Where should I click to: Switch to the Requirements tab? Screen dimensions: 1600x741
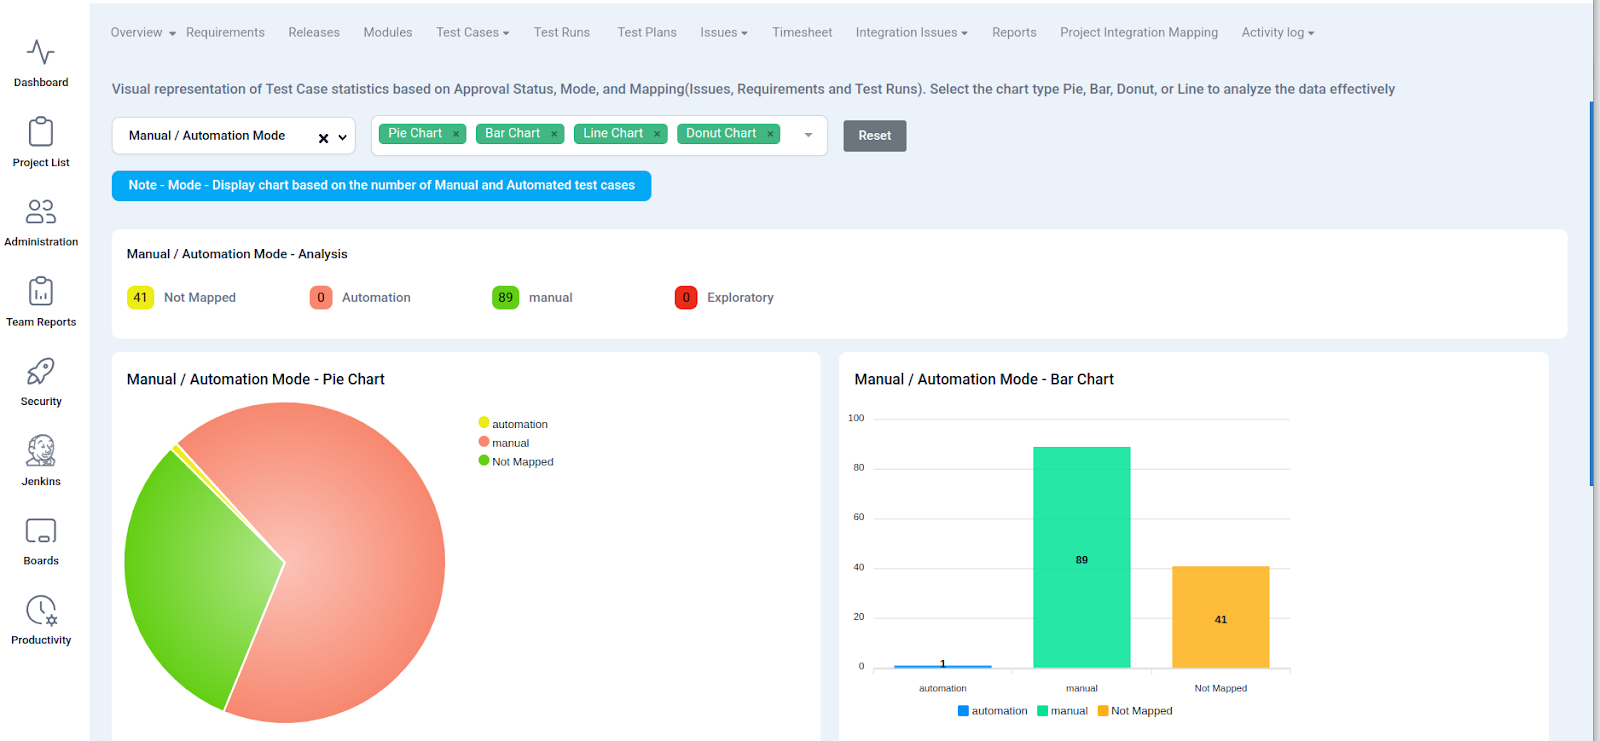tap(225, 33)
